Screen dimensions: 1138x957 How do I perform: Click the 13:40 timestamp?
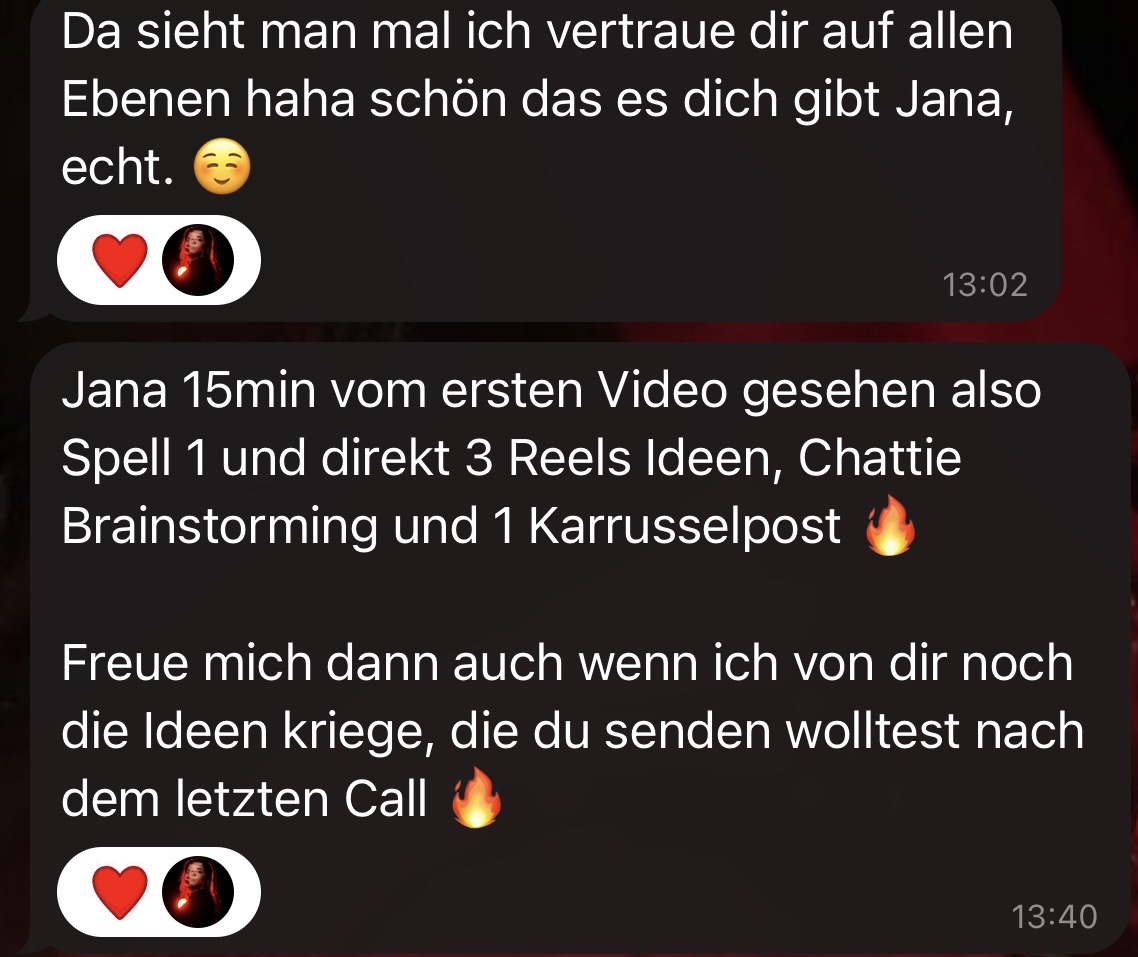click(x=1054, y=916)
